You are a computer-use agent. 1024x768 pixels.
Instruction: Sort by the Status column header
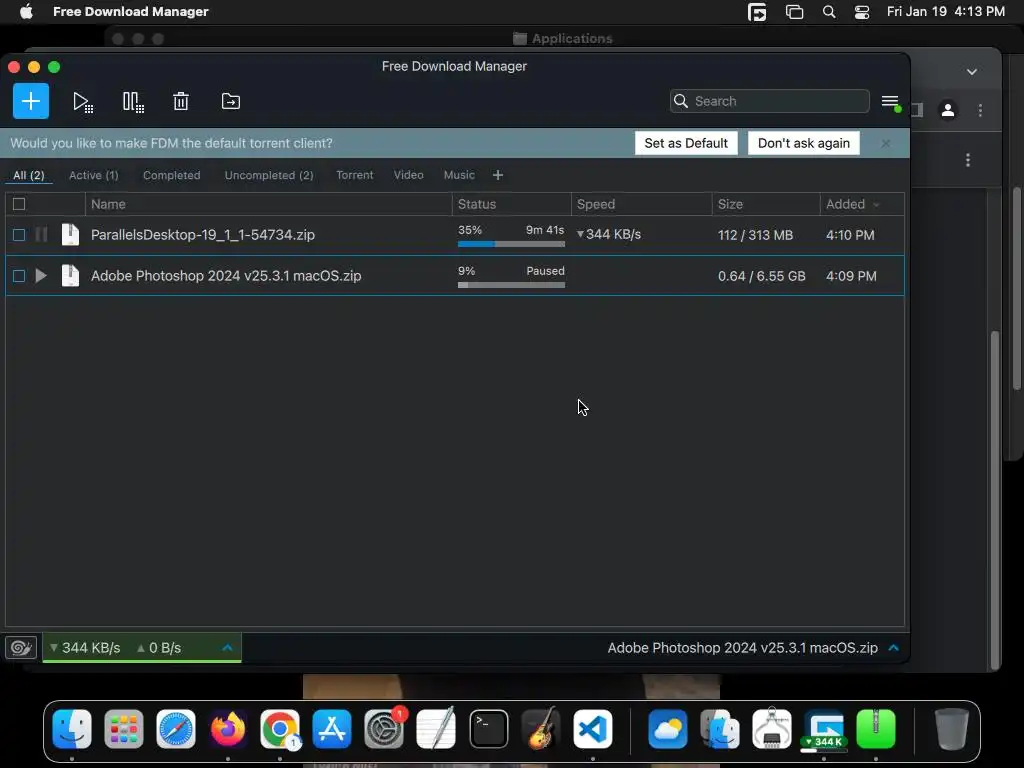pos(511,204)
